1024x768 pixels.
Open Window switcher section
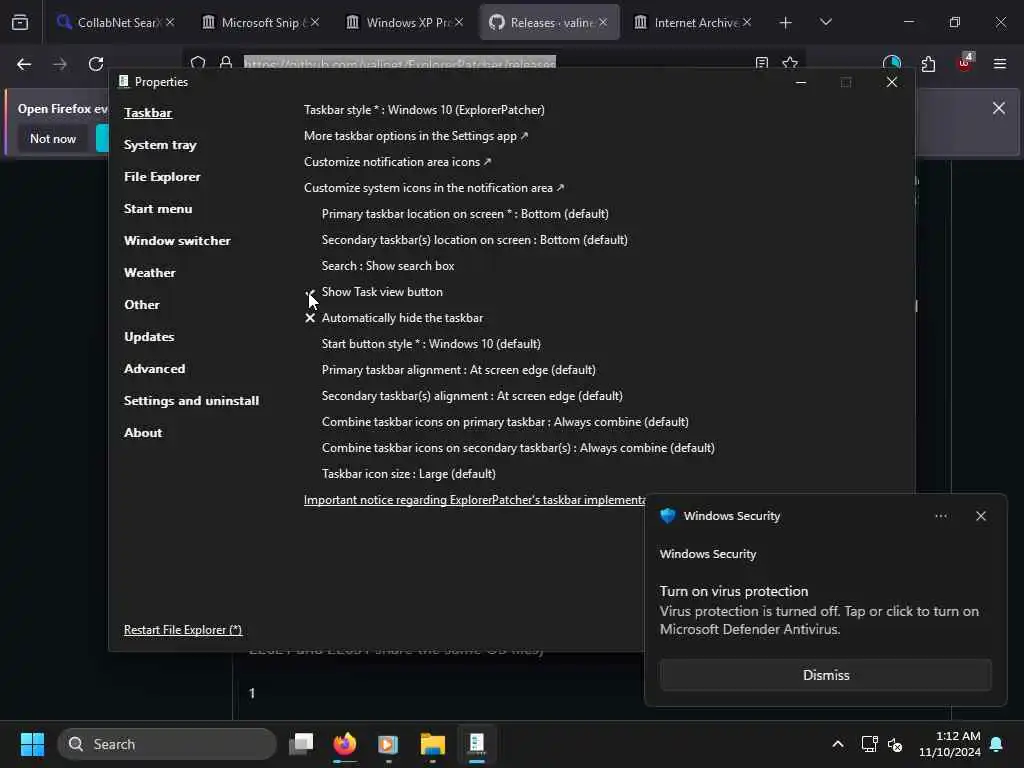point(177,241)
